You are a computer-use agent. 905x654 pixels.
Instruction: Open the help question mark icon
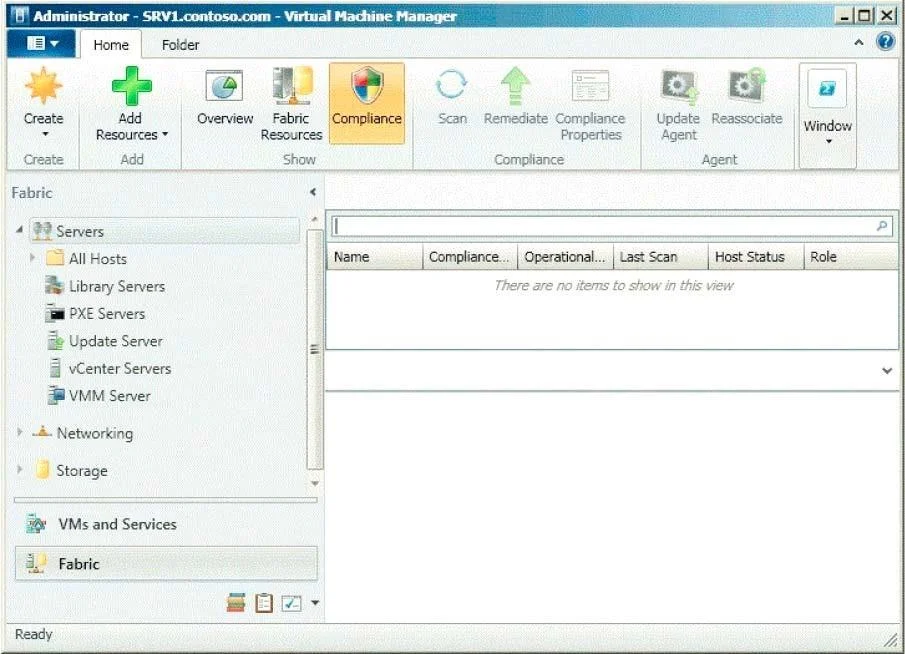885,42
